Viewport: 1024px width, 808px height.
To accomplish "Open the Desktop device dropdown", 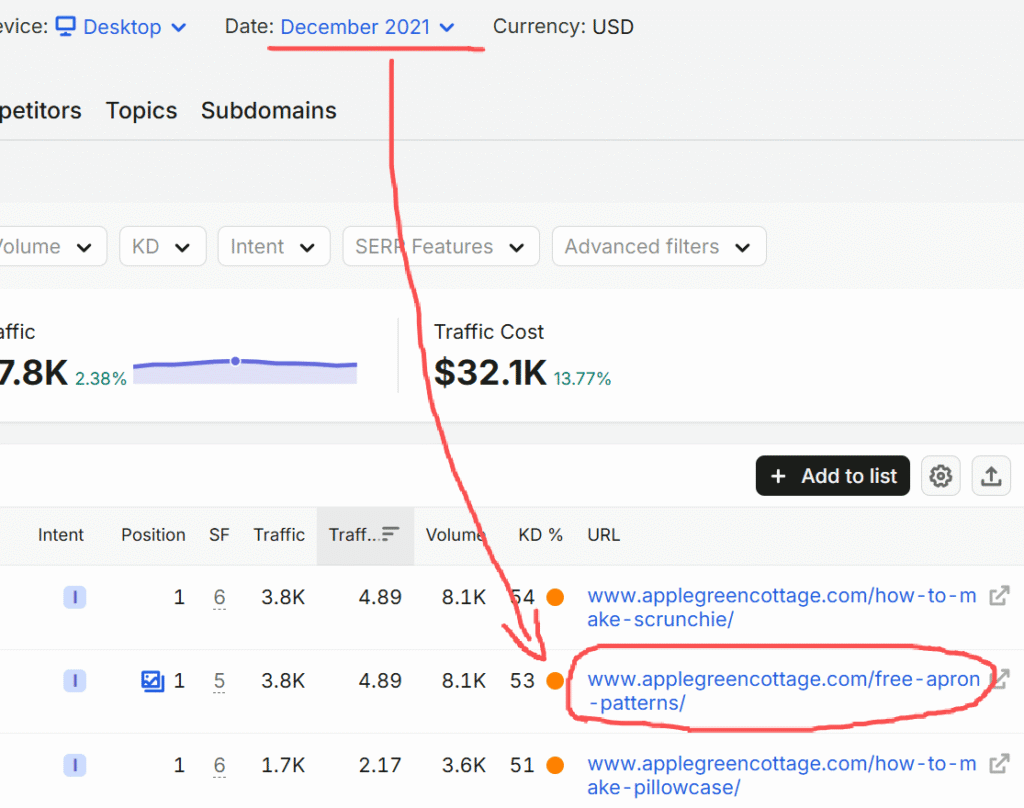I will click(121, 27).
